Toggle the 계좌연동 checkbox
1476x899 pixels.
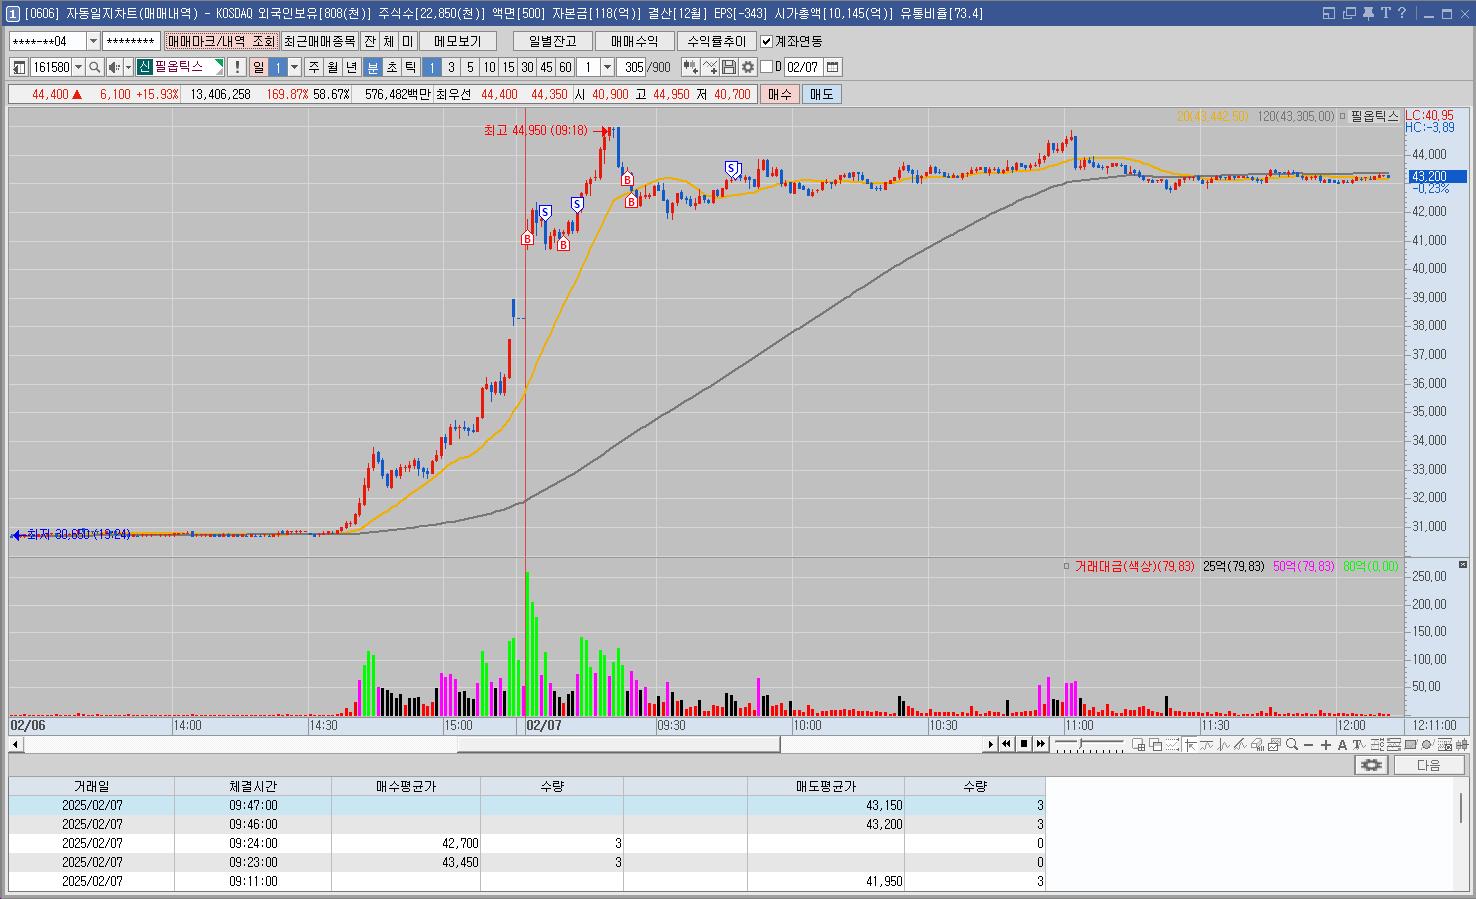[767, 41]
